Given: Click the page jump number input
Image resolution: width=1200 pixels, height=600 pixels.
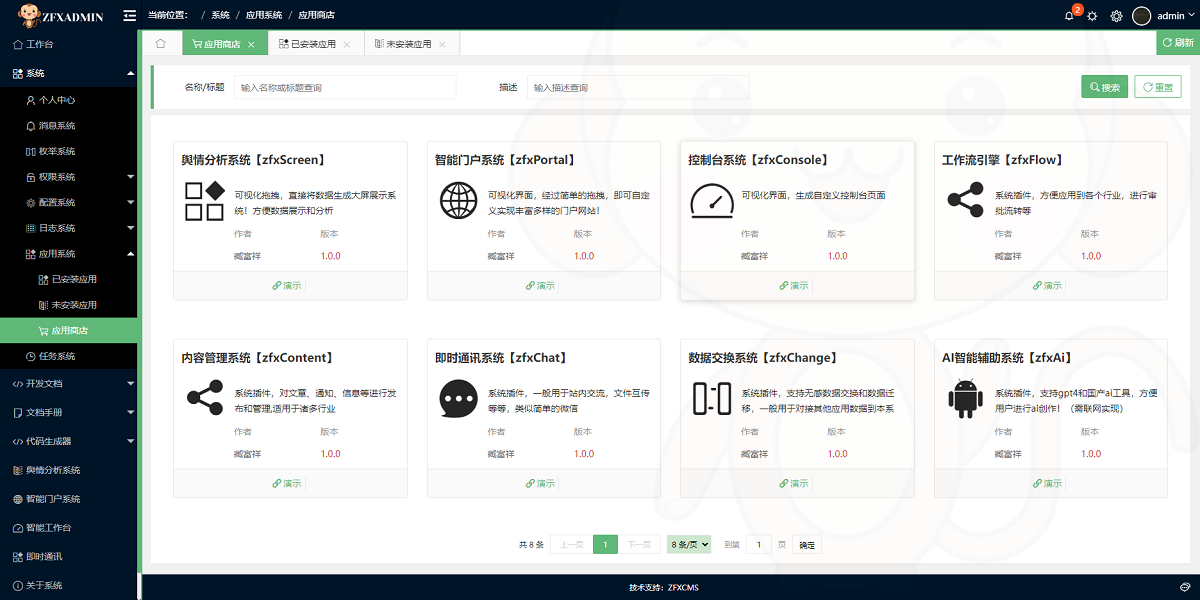Looking at the screenshot, I should click(759, 545).
